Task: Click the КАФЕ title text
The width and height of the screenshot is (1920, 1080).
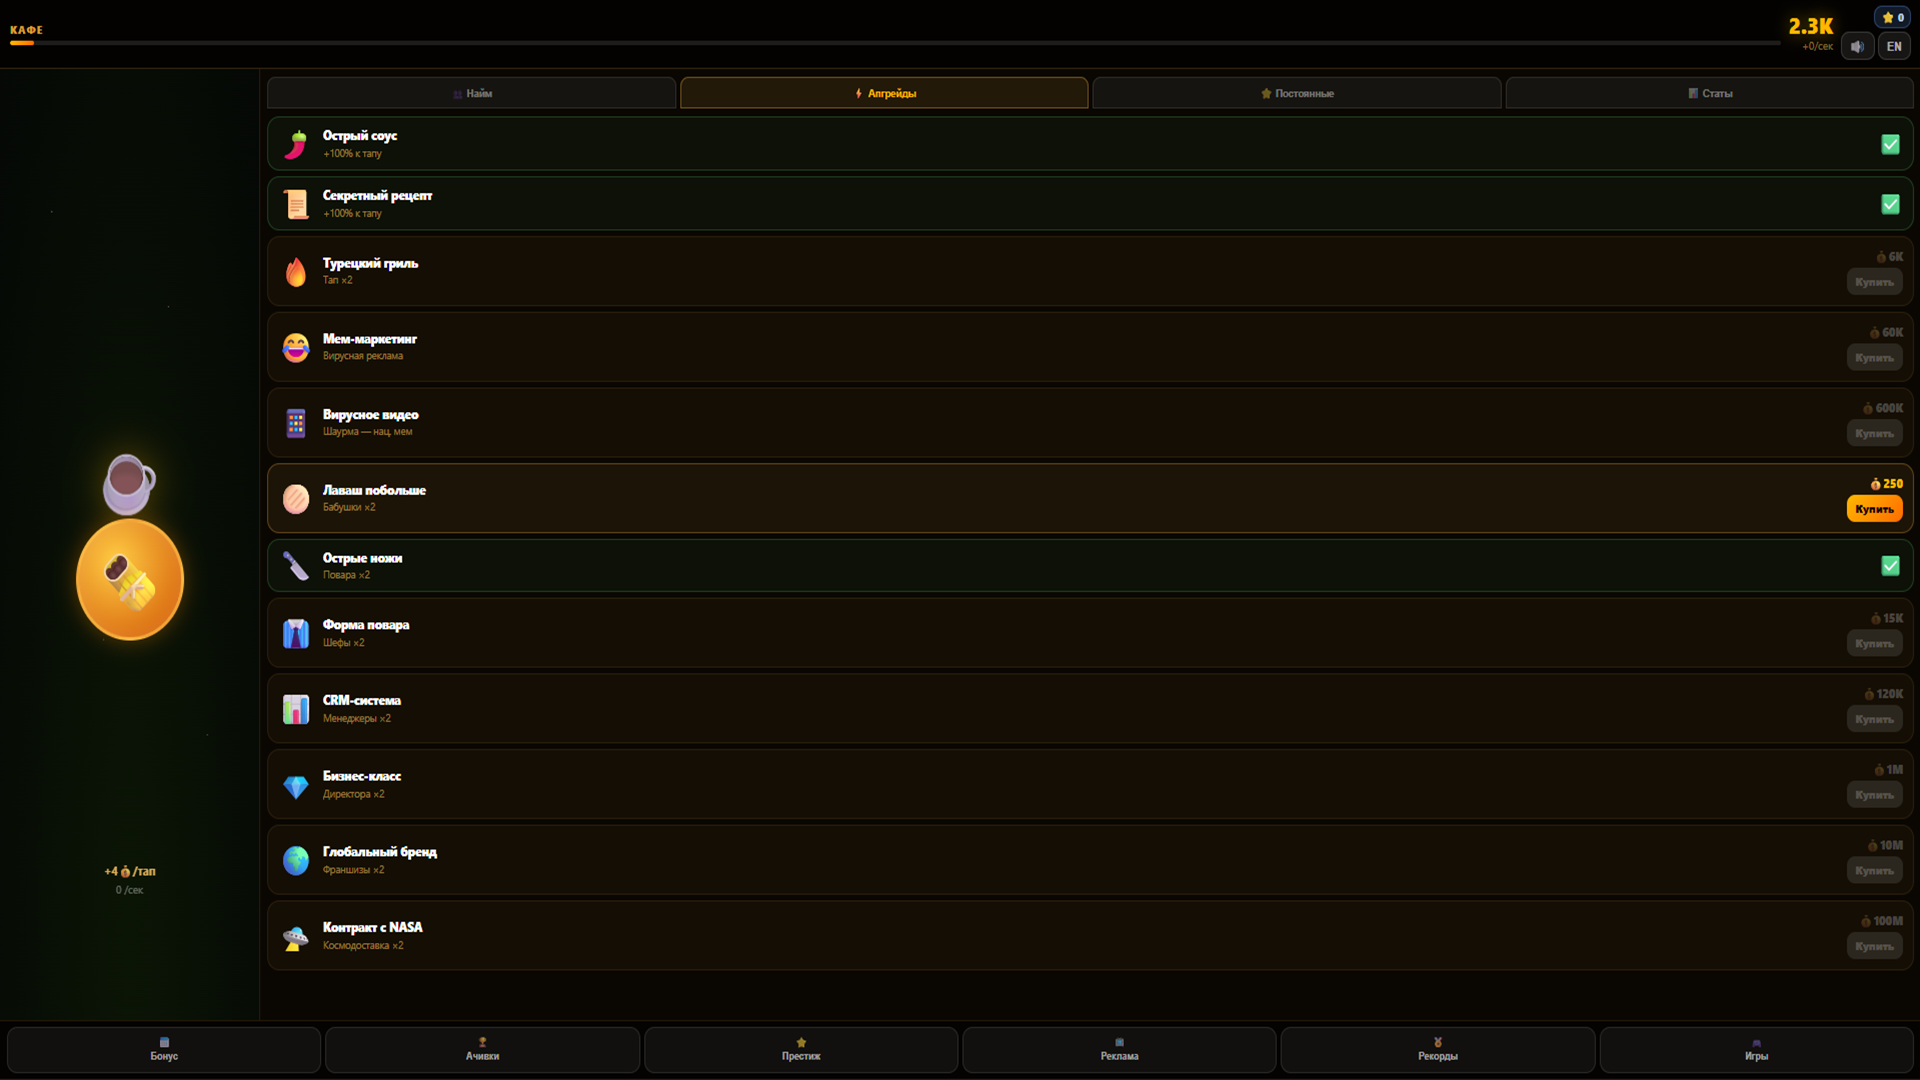Action: [x=26, y=30]
